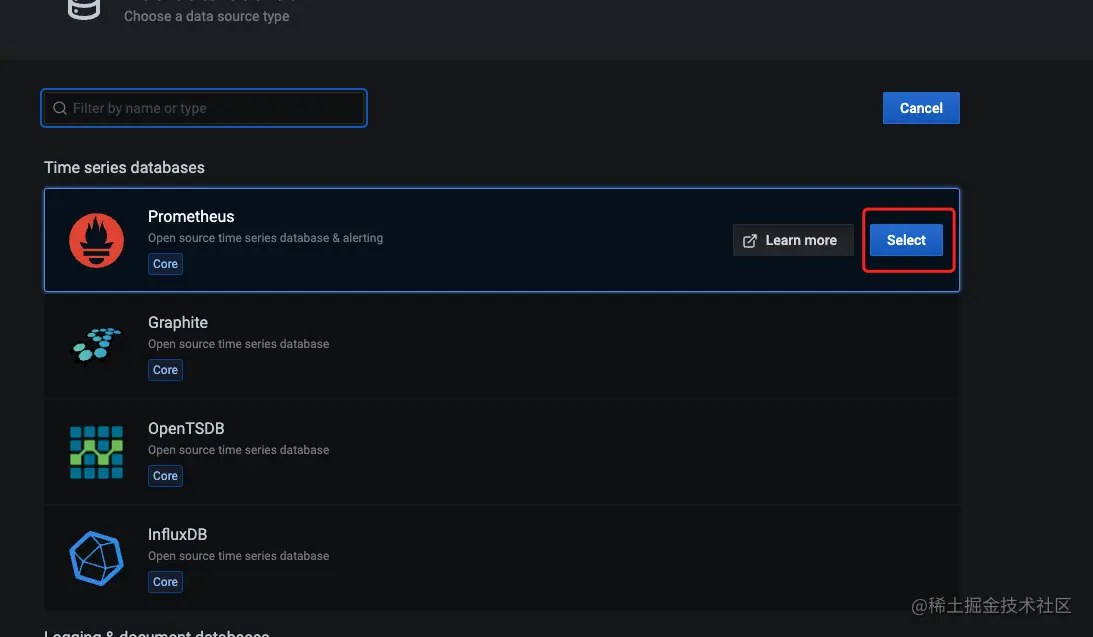
Task: Select the Prometheus data source
Action: (906, 240)
